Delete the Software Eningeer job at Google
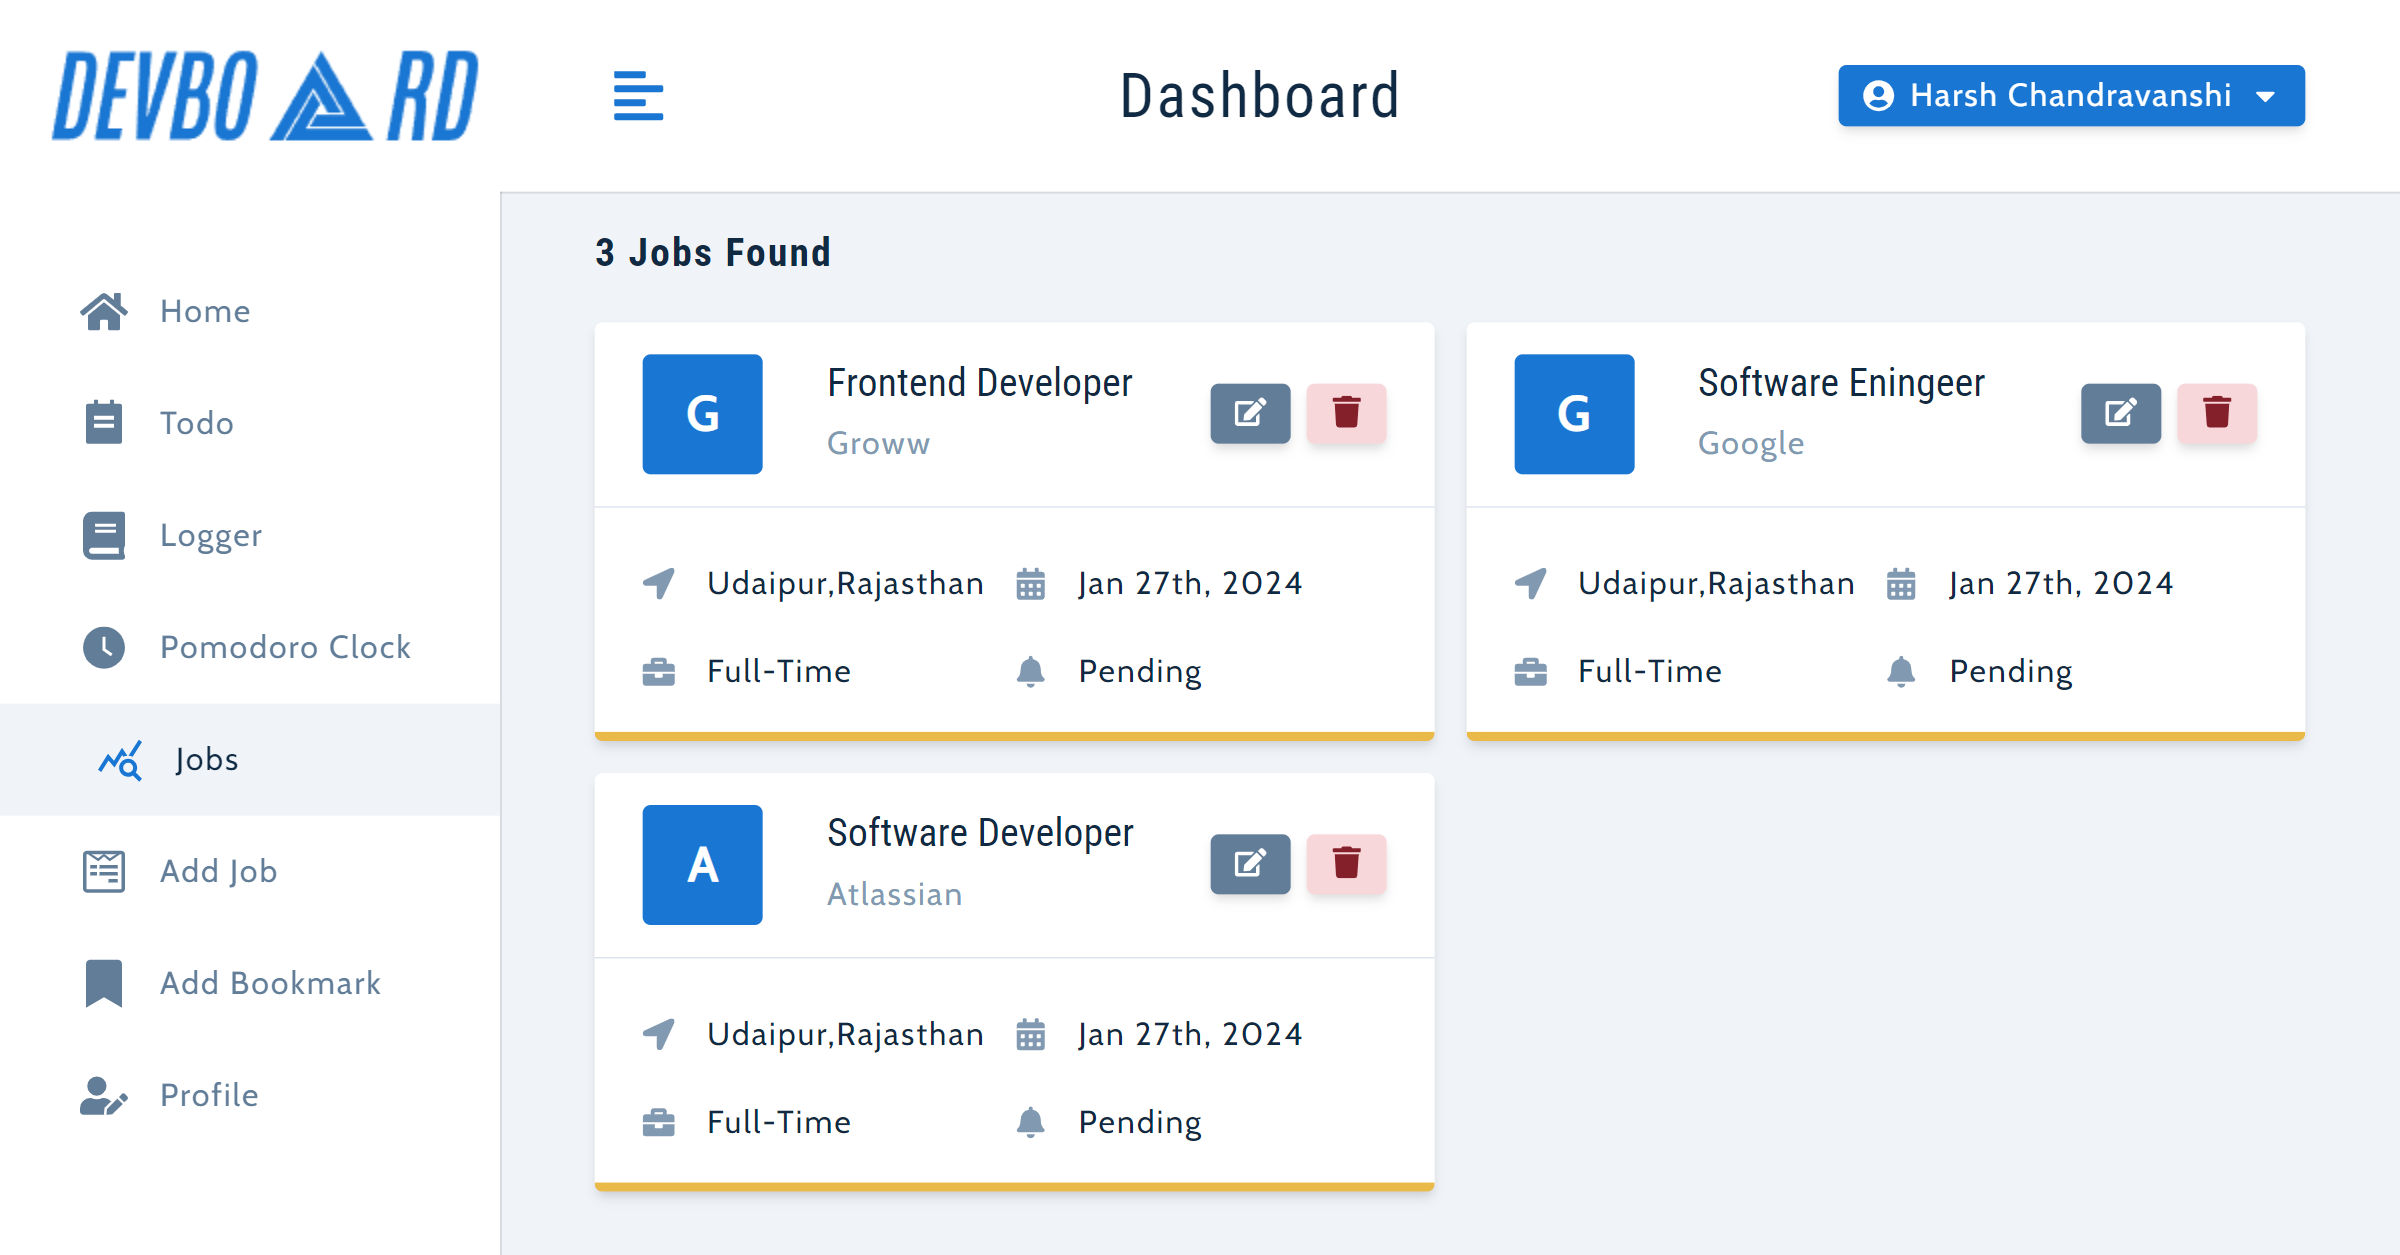2400x1255 pixels. [x=2217, y=413]
